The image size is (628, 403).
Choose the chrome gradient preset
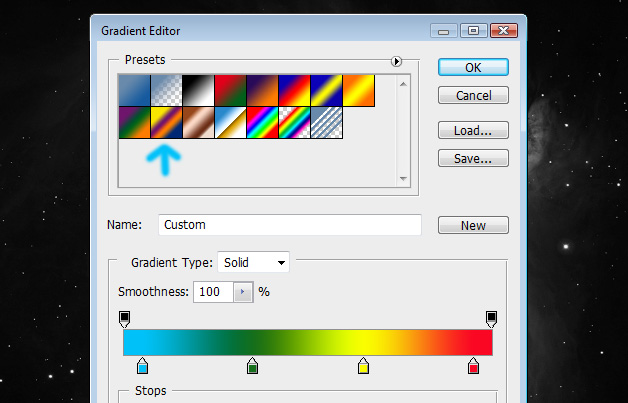tap(231, 123)
